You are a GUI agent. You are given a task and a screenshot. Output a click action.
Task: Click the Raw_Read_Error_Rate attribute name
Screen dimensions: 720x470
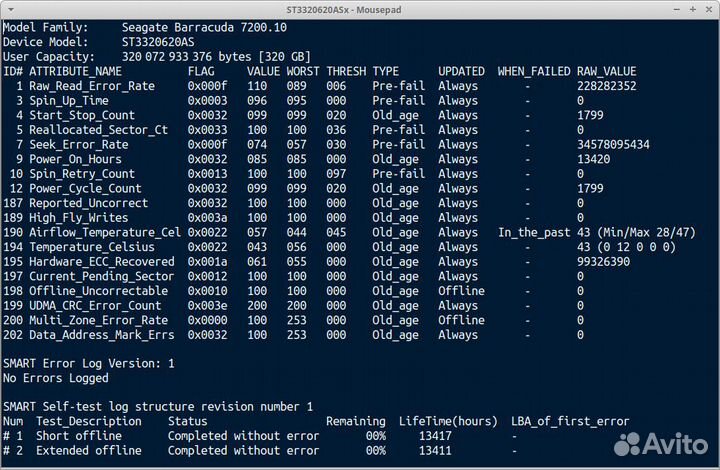point(91,86)
